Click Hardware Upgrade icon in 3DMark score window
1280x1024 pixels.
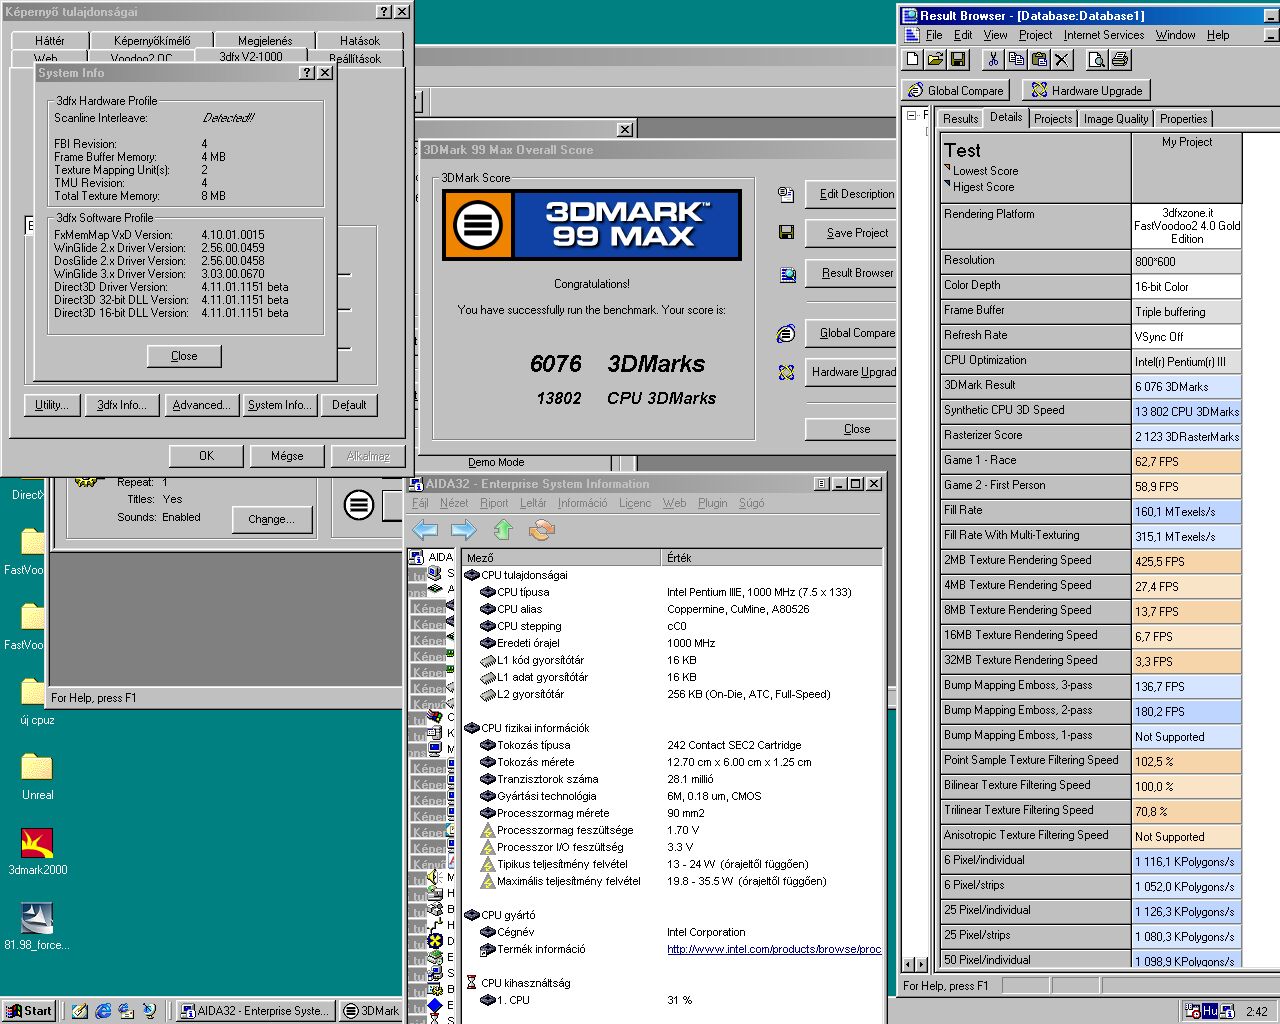click(786, 372)
